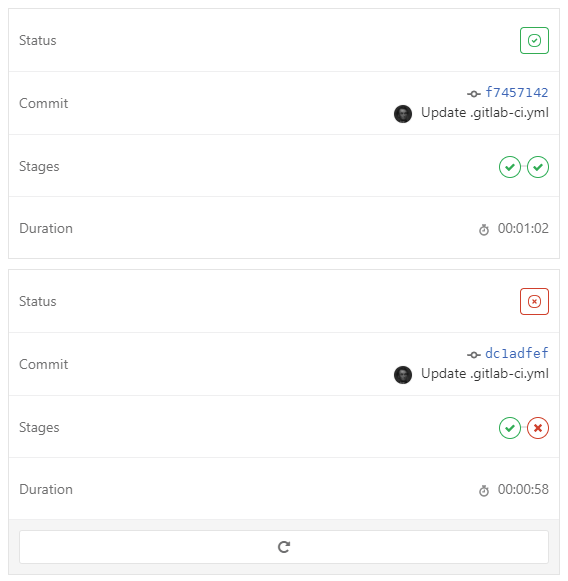Screen dimensions: 568x581
Task: Expand the passed stage of the dc1adfef pipeline
Action: (510, 428)
